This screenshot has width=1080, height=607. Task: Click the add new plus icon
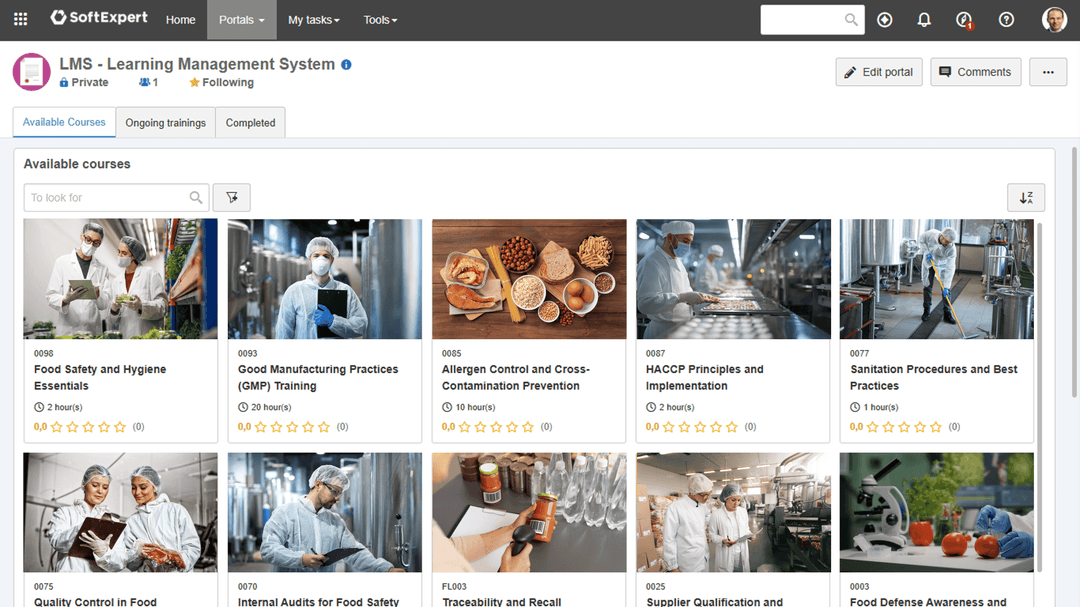point(884,20)
